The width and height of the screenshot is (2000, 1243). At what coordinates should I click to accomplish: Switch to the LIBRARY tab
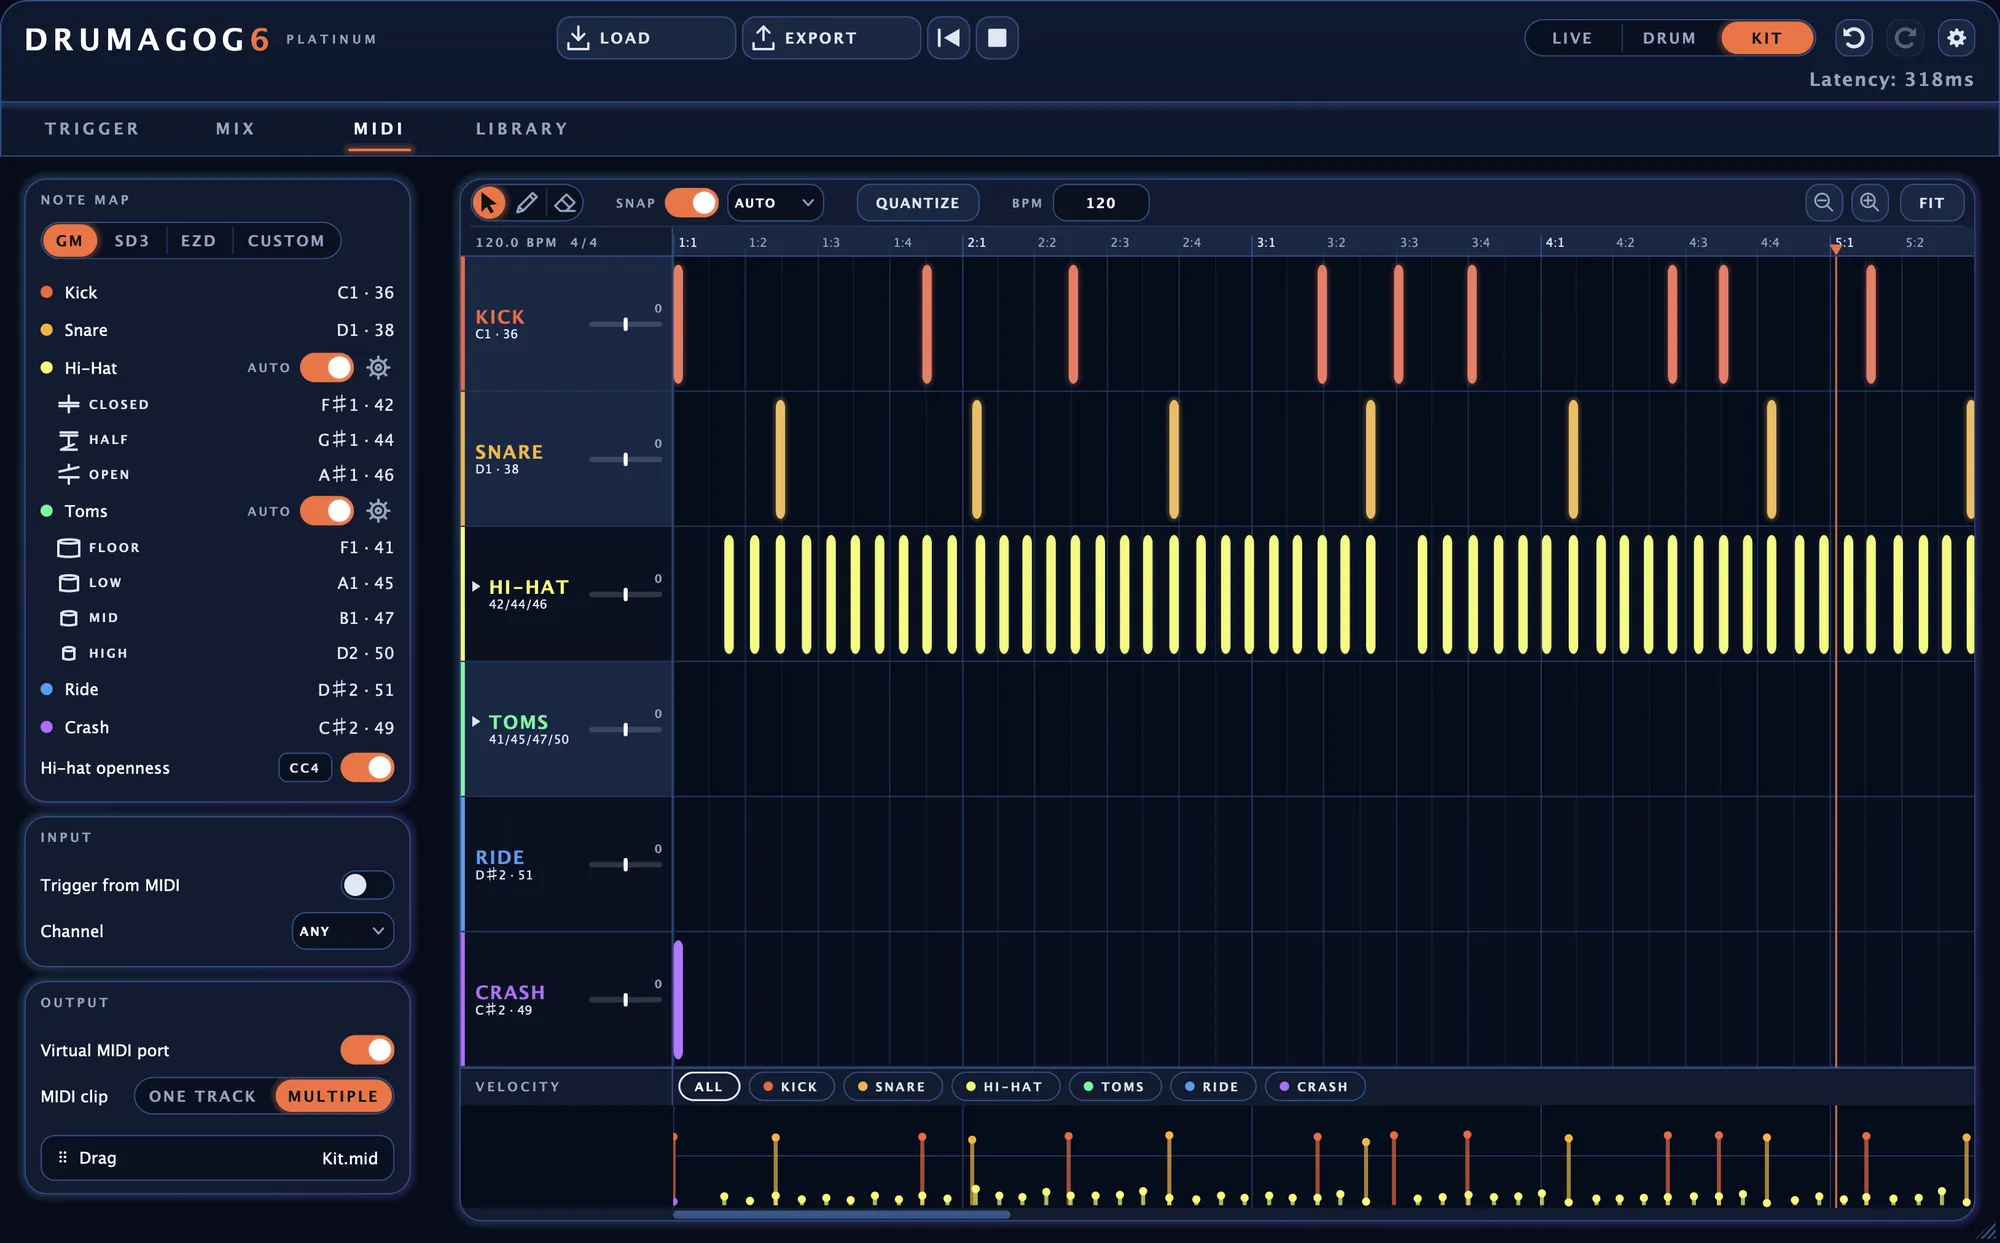pyautogui.click(x=522, y=129)
